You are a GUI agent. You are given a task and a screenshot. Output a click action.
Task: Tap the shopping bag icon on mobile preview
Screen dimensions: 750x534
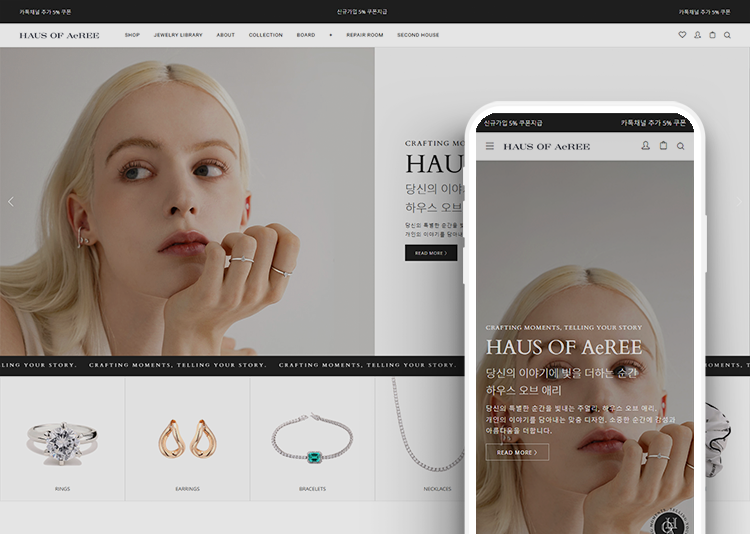663,145
